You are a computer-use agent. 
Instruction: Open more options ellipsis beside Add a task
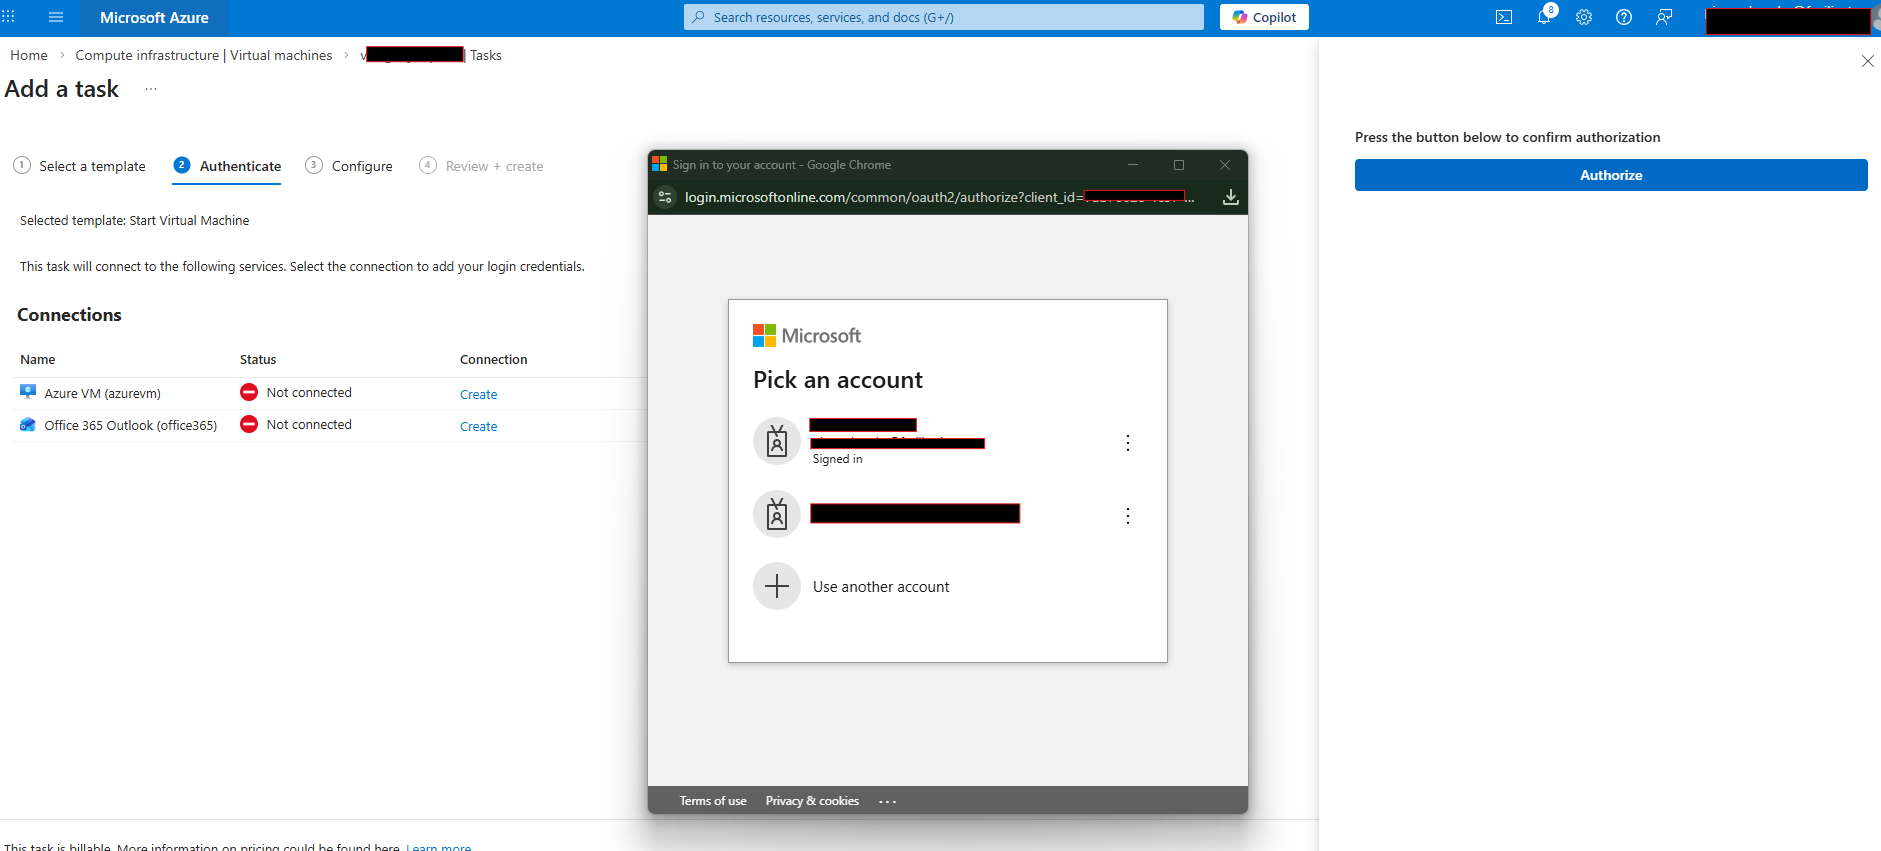tap(151, 89)
